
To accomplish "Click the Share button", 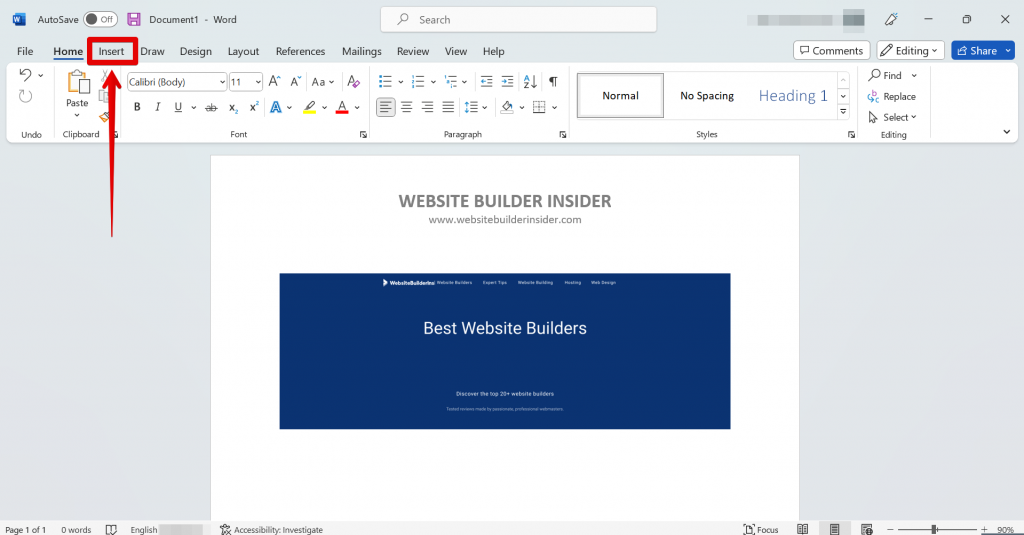I will pos(976,51).
